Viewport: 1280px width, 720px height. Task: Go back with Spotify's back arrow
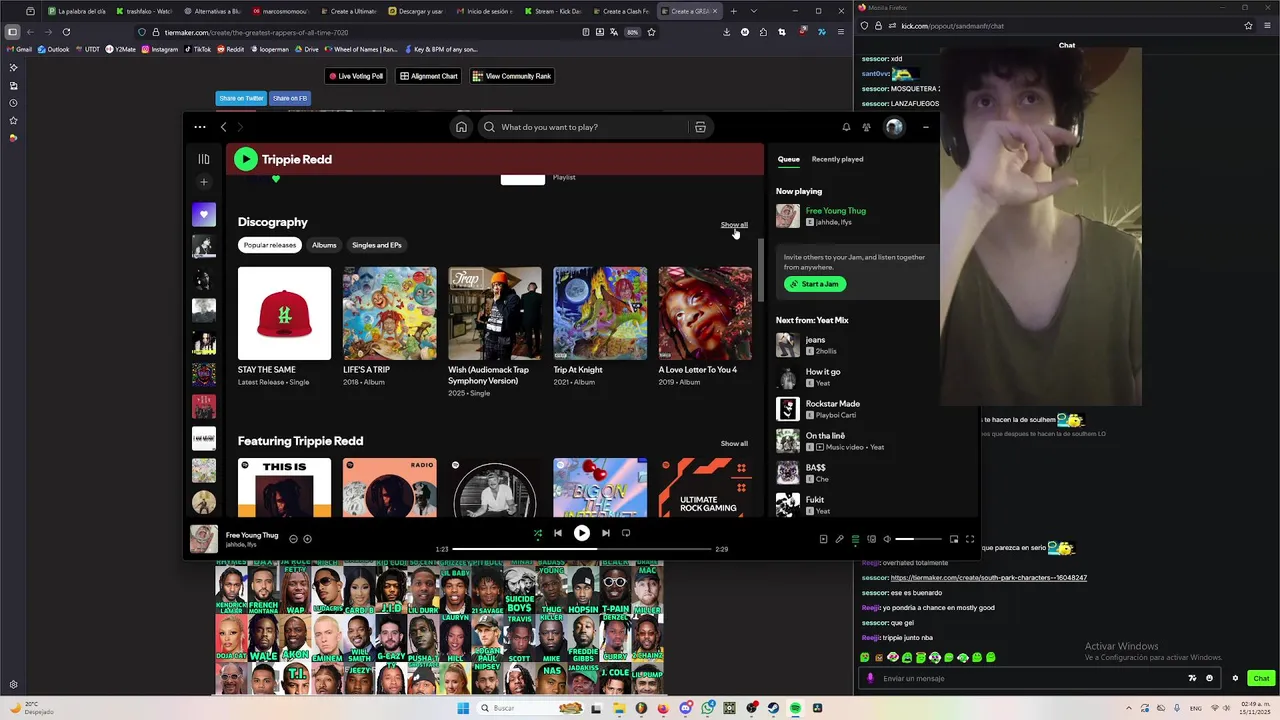[223, 127]
